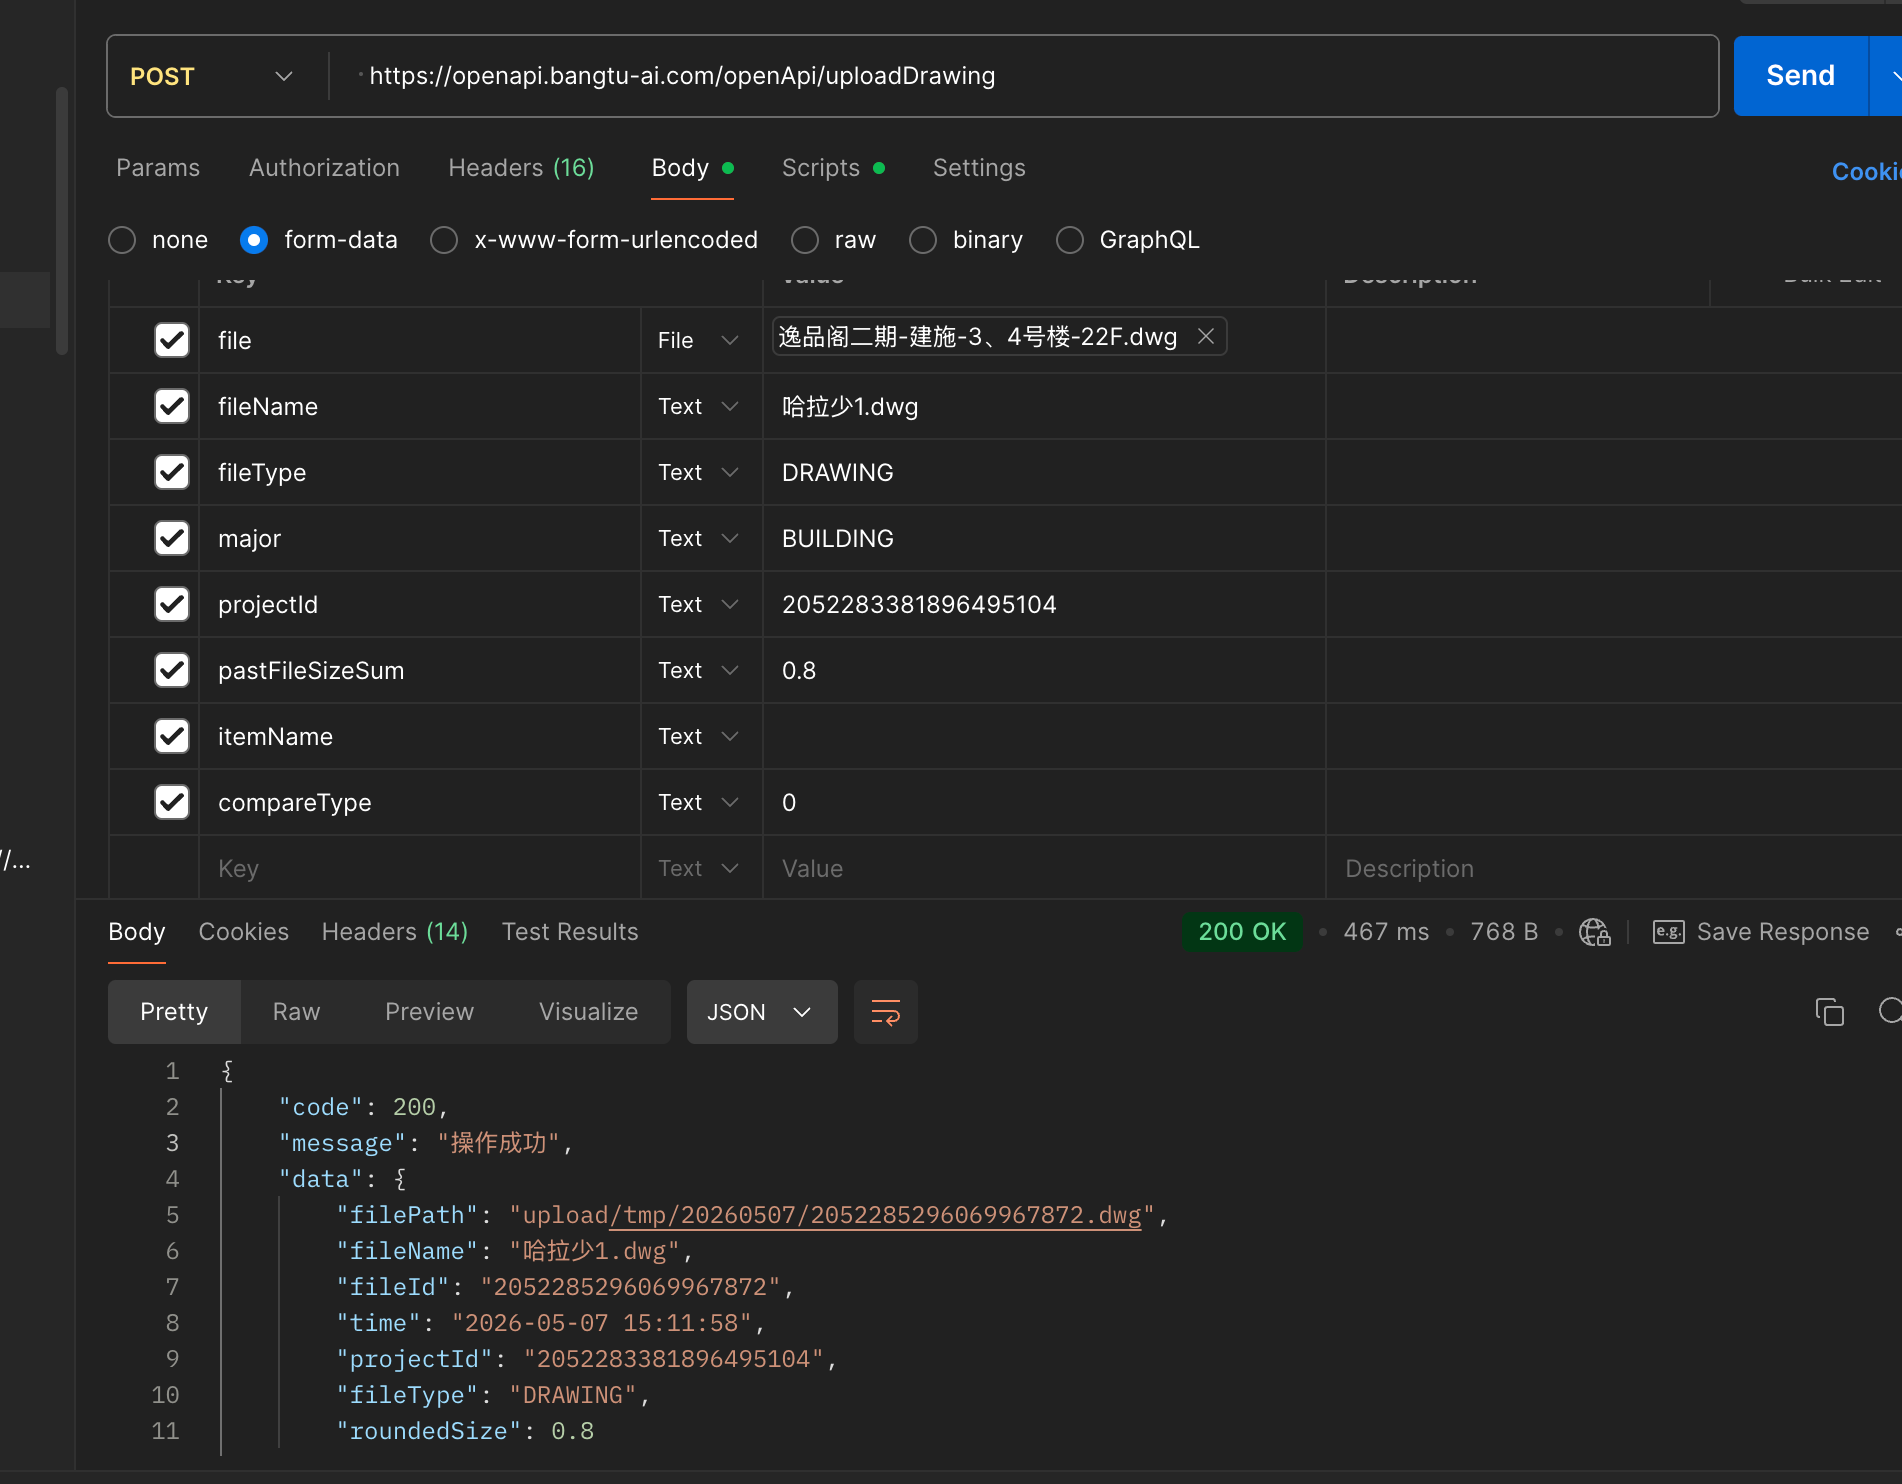Toggle the major row checkbox
Viewport: 1902px width, 1484px height.
[172, 538]
